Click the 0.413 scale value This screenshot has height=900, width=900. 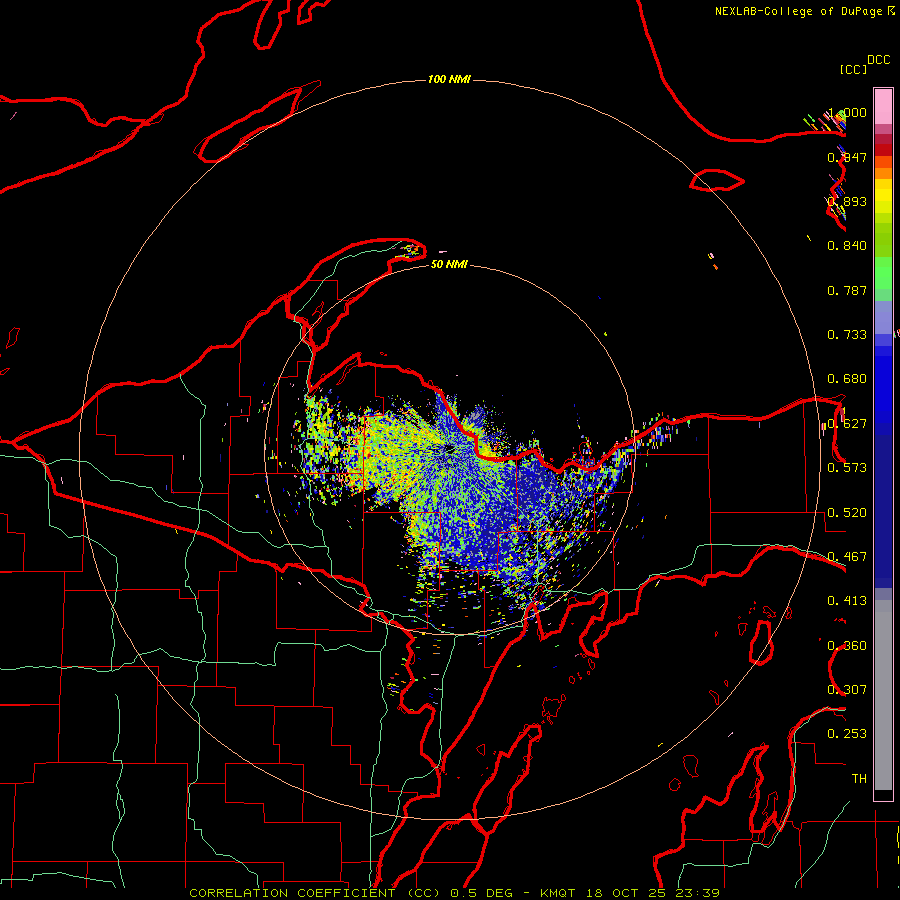click(847, 601)
